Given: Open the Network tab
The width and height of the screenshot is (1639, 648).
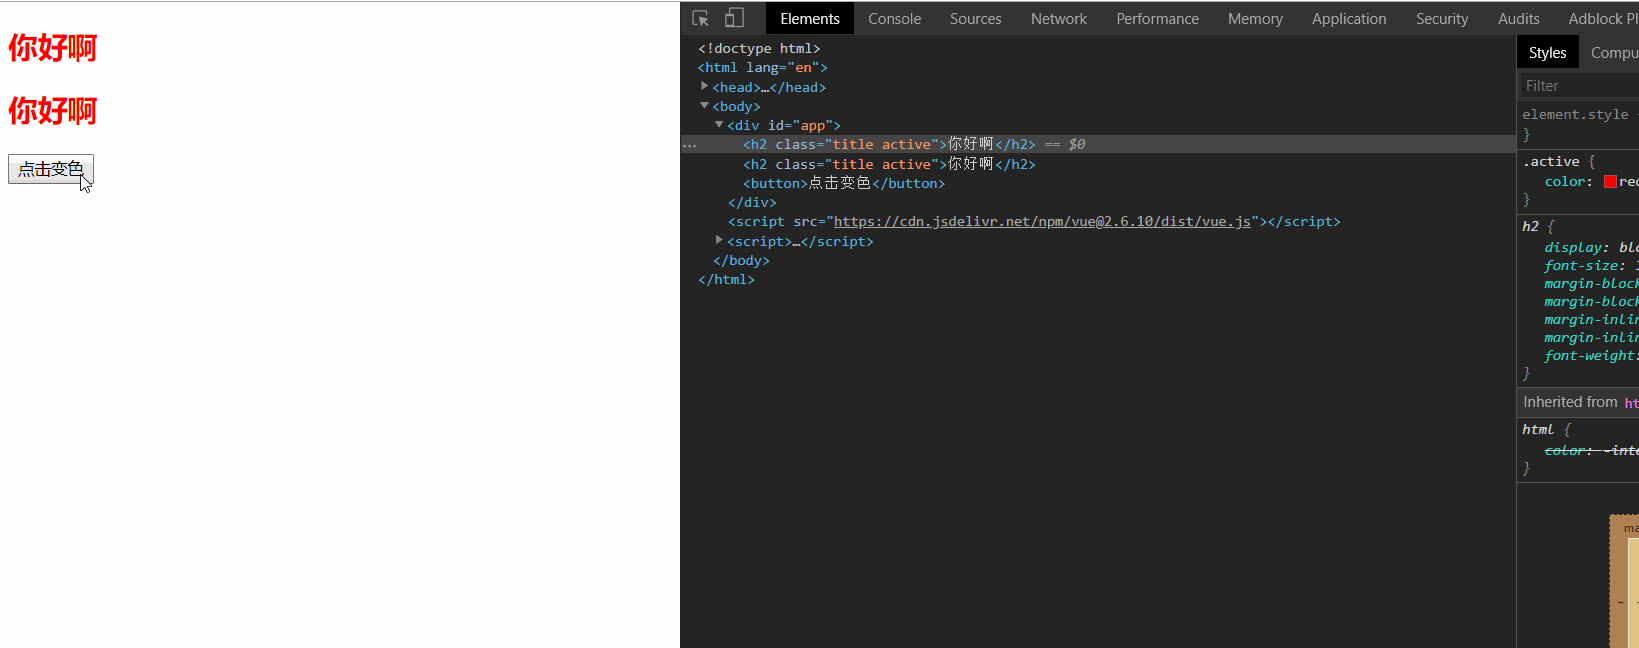Looking at the screenshot, I should [x=1059, y=18].
